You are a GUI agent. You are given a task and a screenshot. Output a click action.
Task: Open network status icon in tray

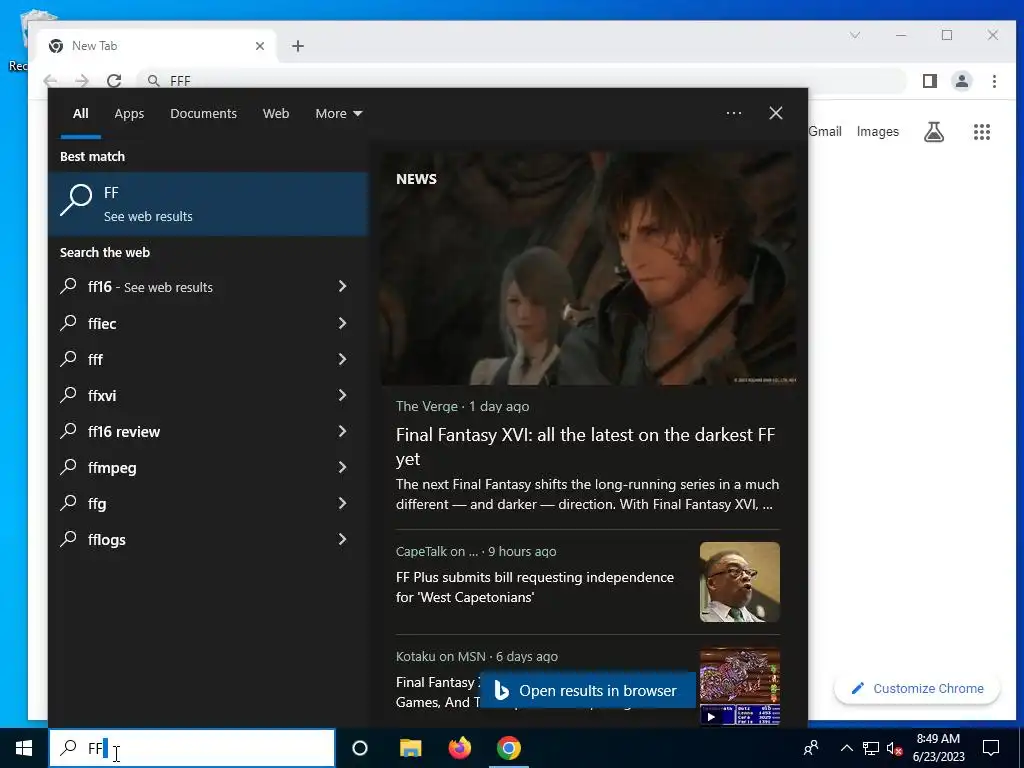click(871, 748)
